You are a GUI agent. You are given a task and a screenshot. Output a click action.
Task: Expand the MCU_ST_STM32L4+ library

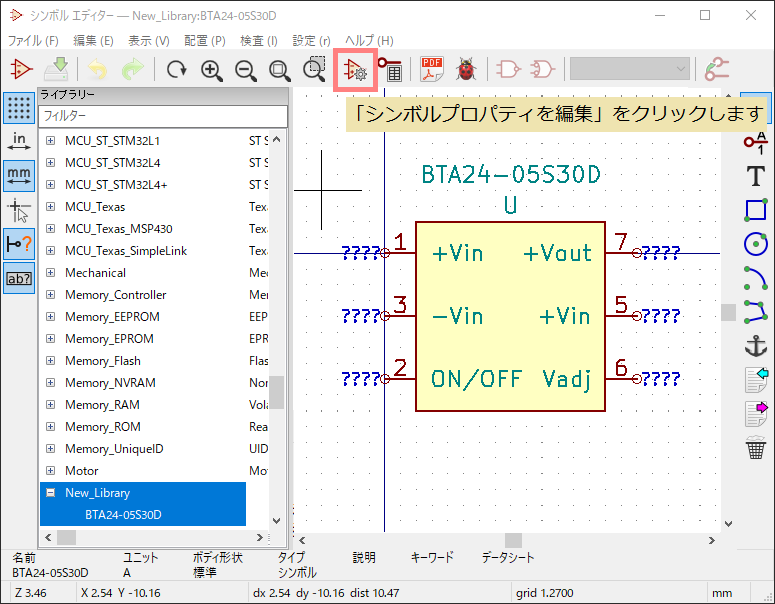point(50,185)
